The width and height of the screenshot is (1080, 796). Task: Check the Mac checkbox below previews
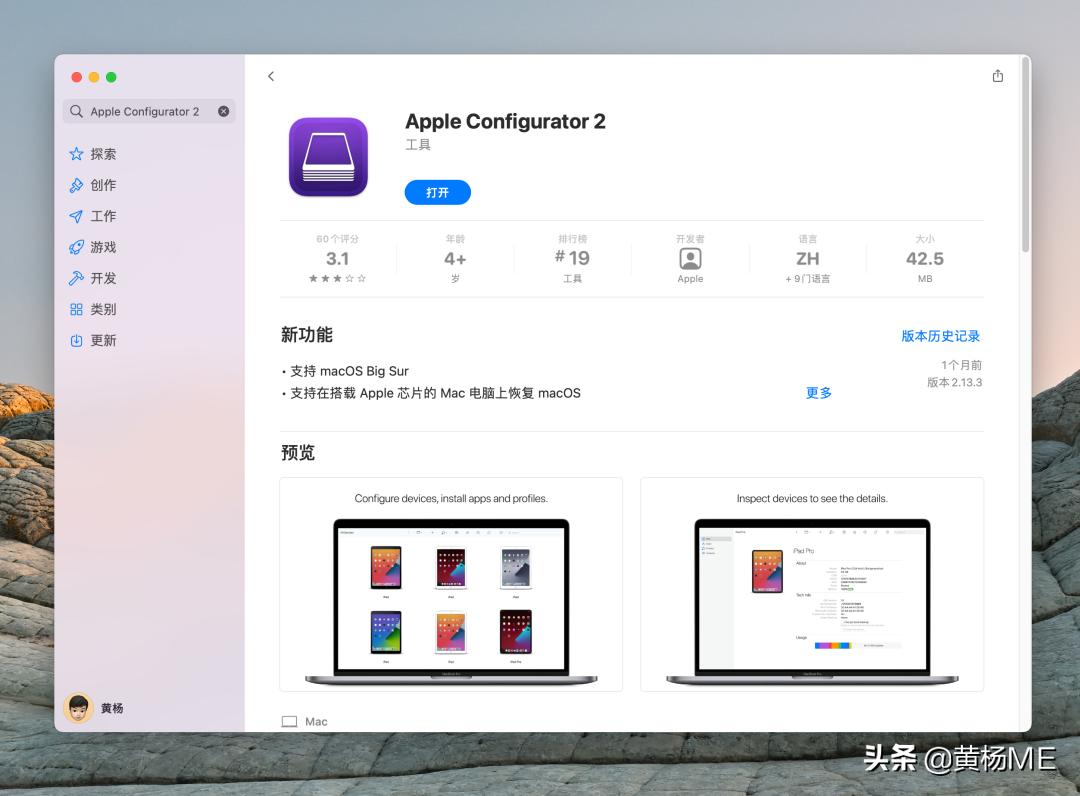(289, 720)
